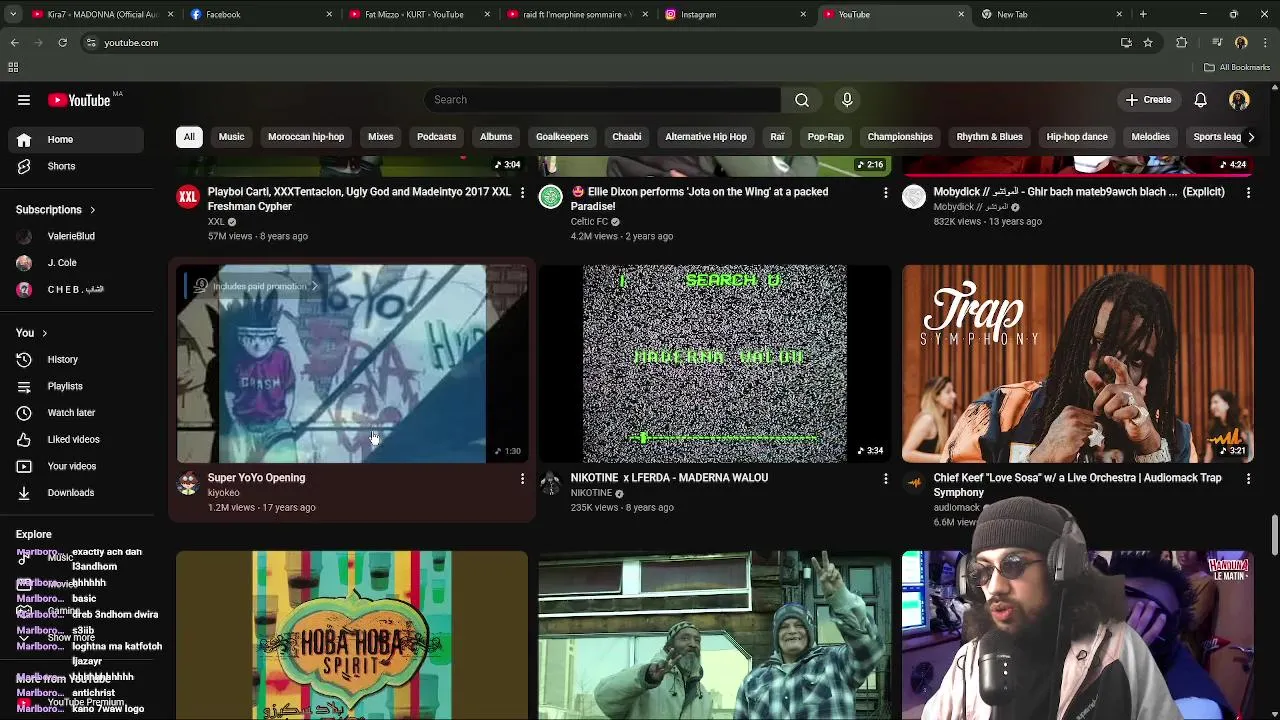1280x720 pixels.
Task: Switch to Fat Mizzo KURT browser tab
Action: click(x=418, y=14)
